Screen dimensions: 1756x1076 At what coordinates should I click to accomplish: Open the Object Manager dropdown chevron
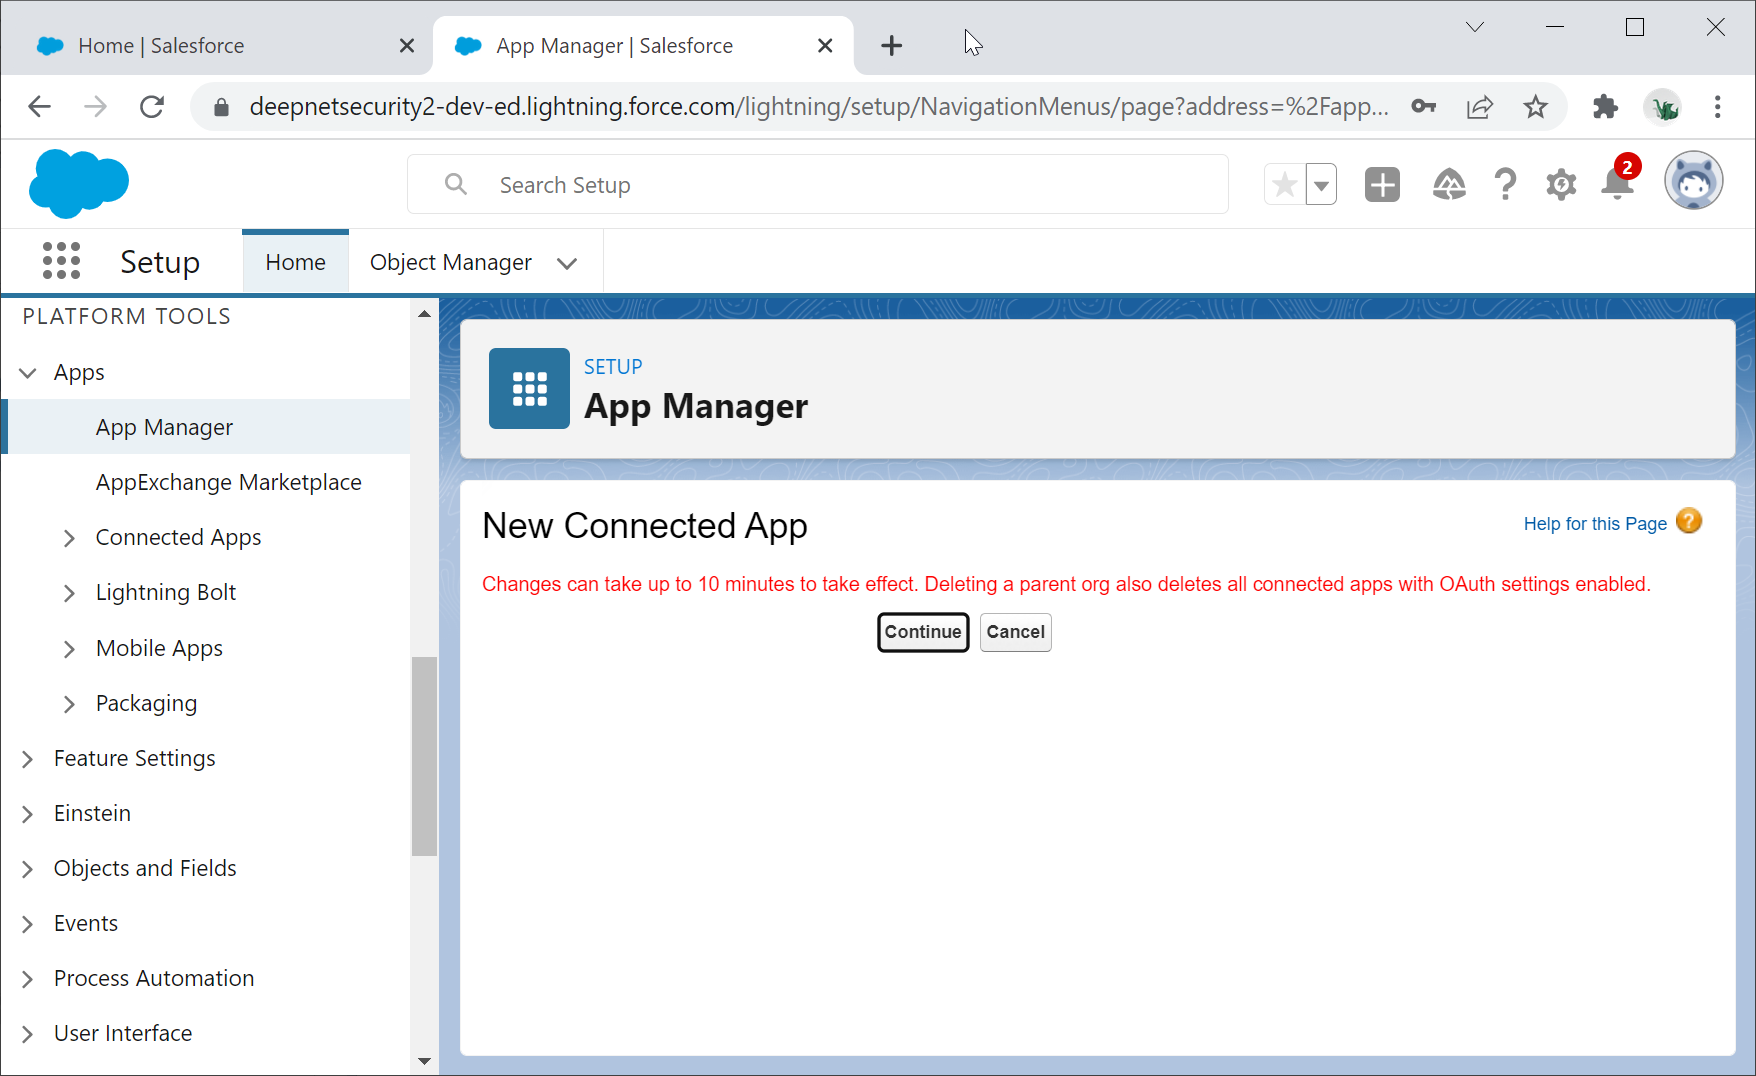(567, 263)
